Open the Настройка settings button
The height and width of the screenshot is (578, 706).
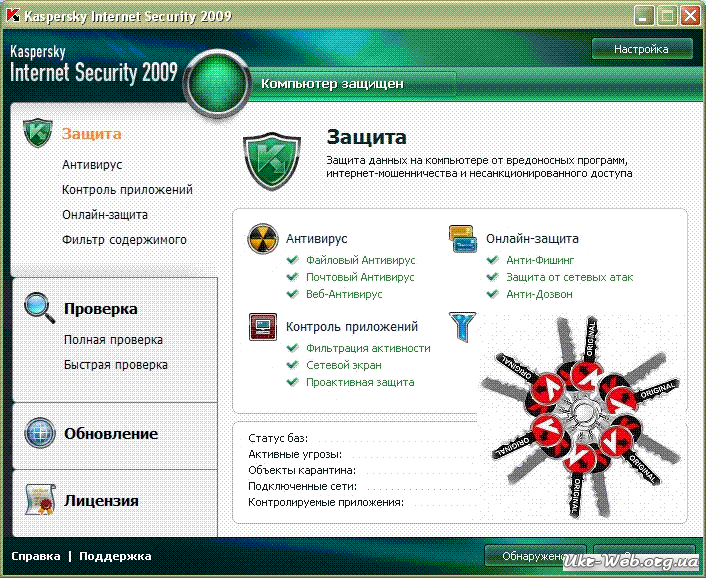(642, 49)
